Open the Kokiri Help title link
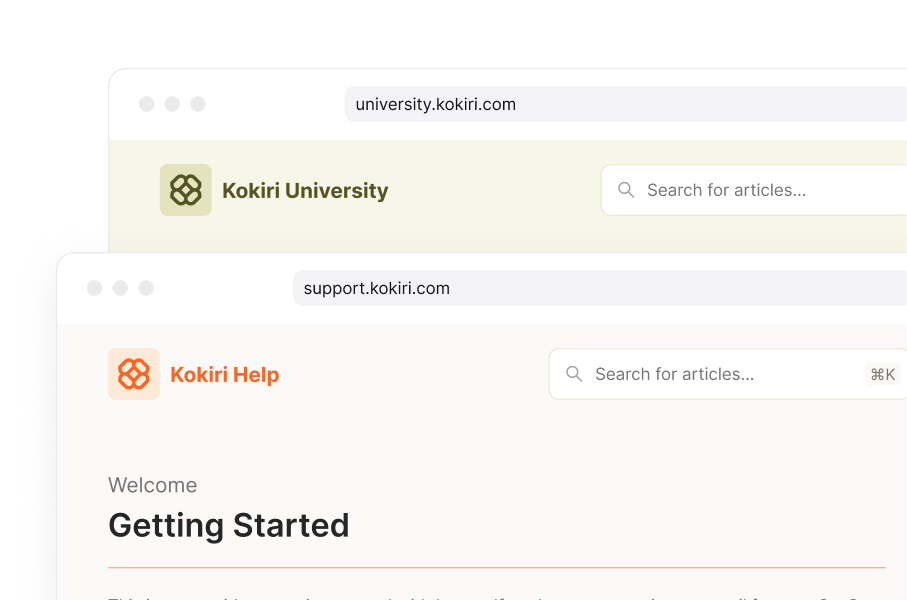 point(224,374)
